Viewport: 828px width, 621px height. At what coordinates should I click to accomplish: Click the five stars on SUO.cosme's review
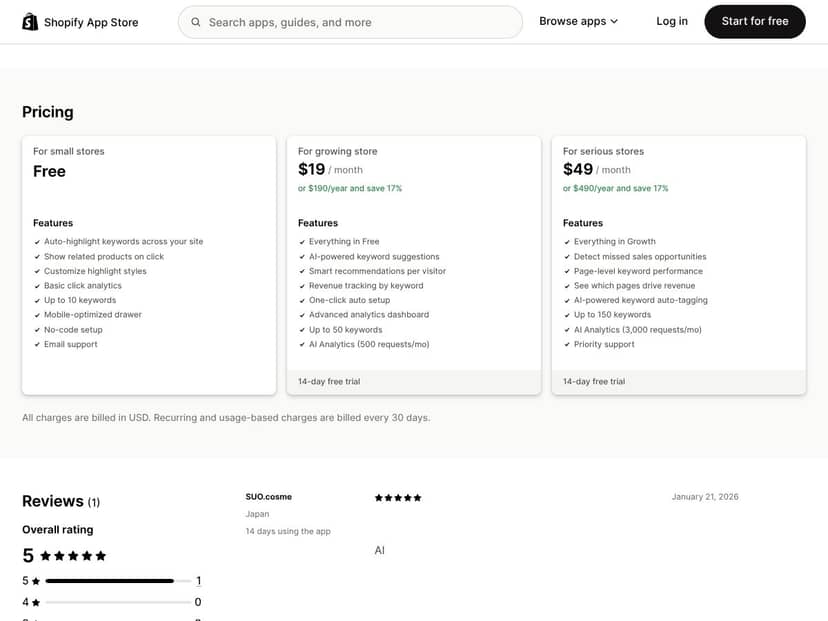[398, 496]
